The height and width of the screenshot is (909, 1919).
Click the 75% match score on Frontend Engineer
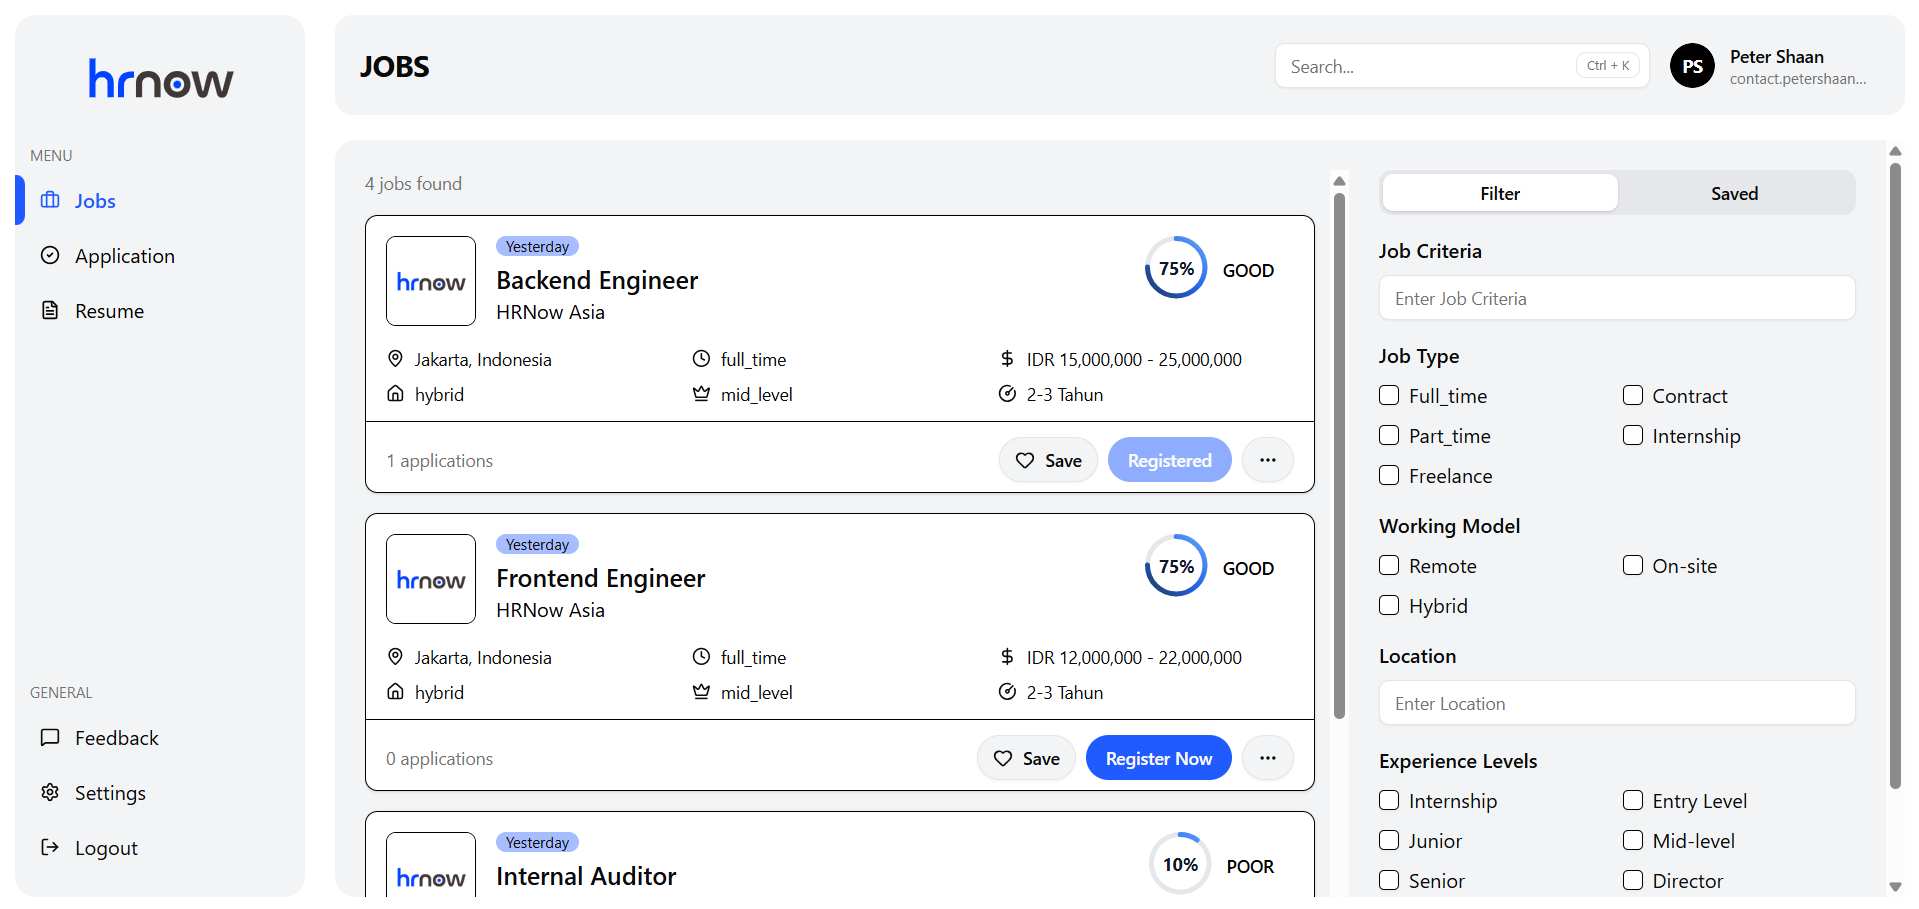(x=1176, y=566)
